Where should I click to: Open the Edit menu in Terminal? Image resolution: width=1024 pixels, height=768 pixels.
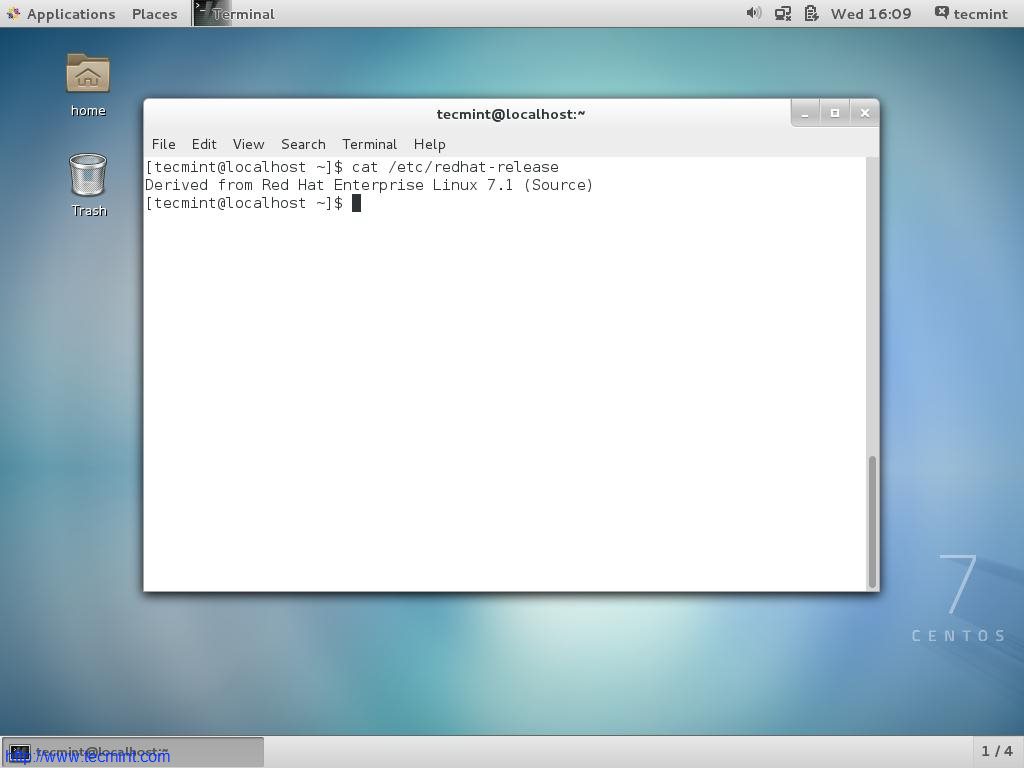click(x=204, y=144)
